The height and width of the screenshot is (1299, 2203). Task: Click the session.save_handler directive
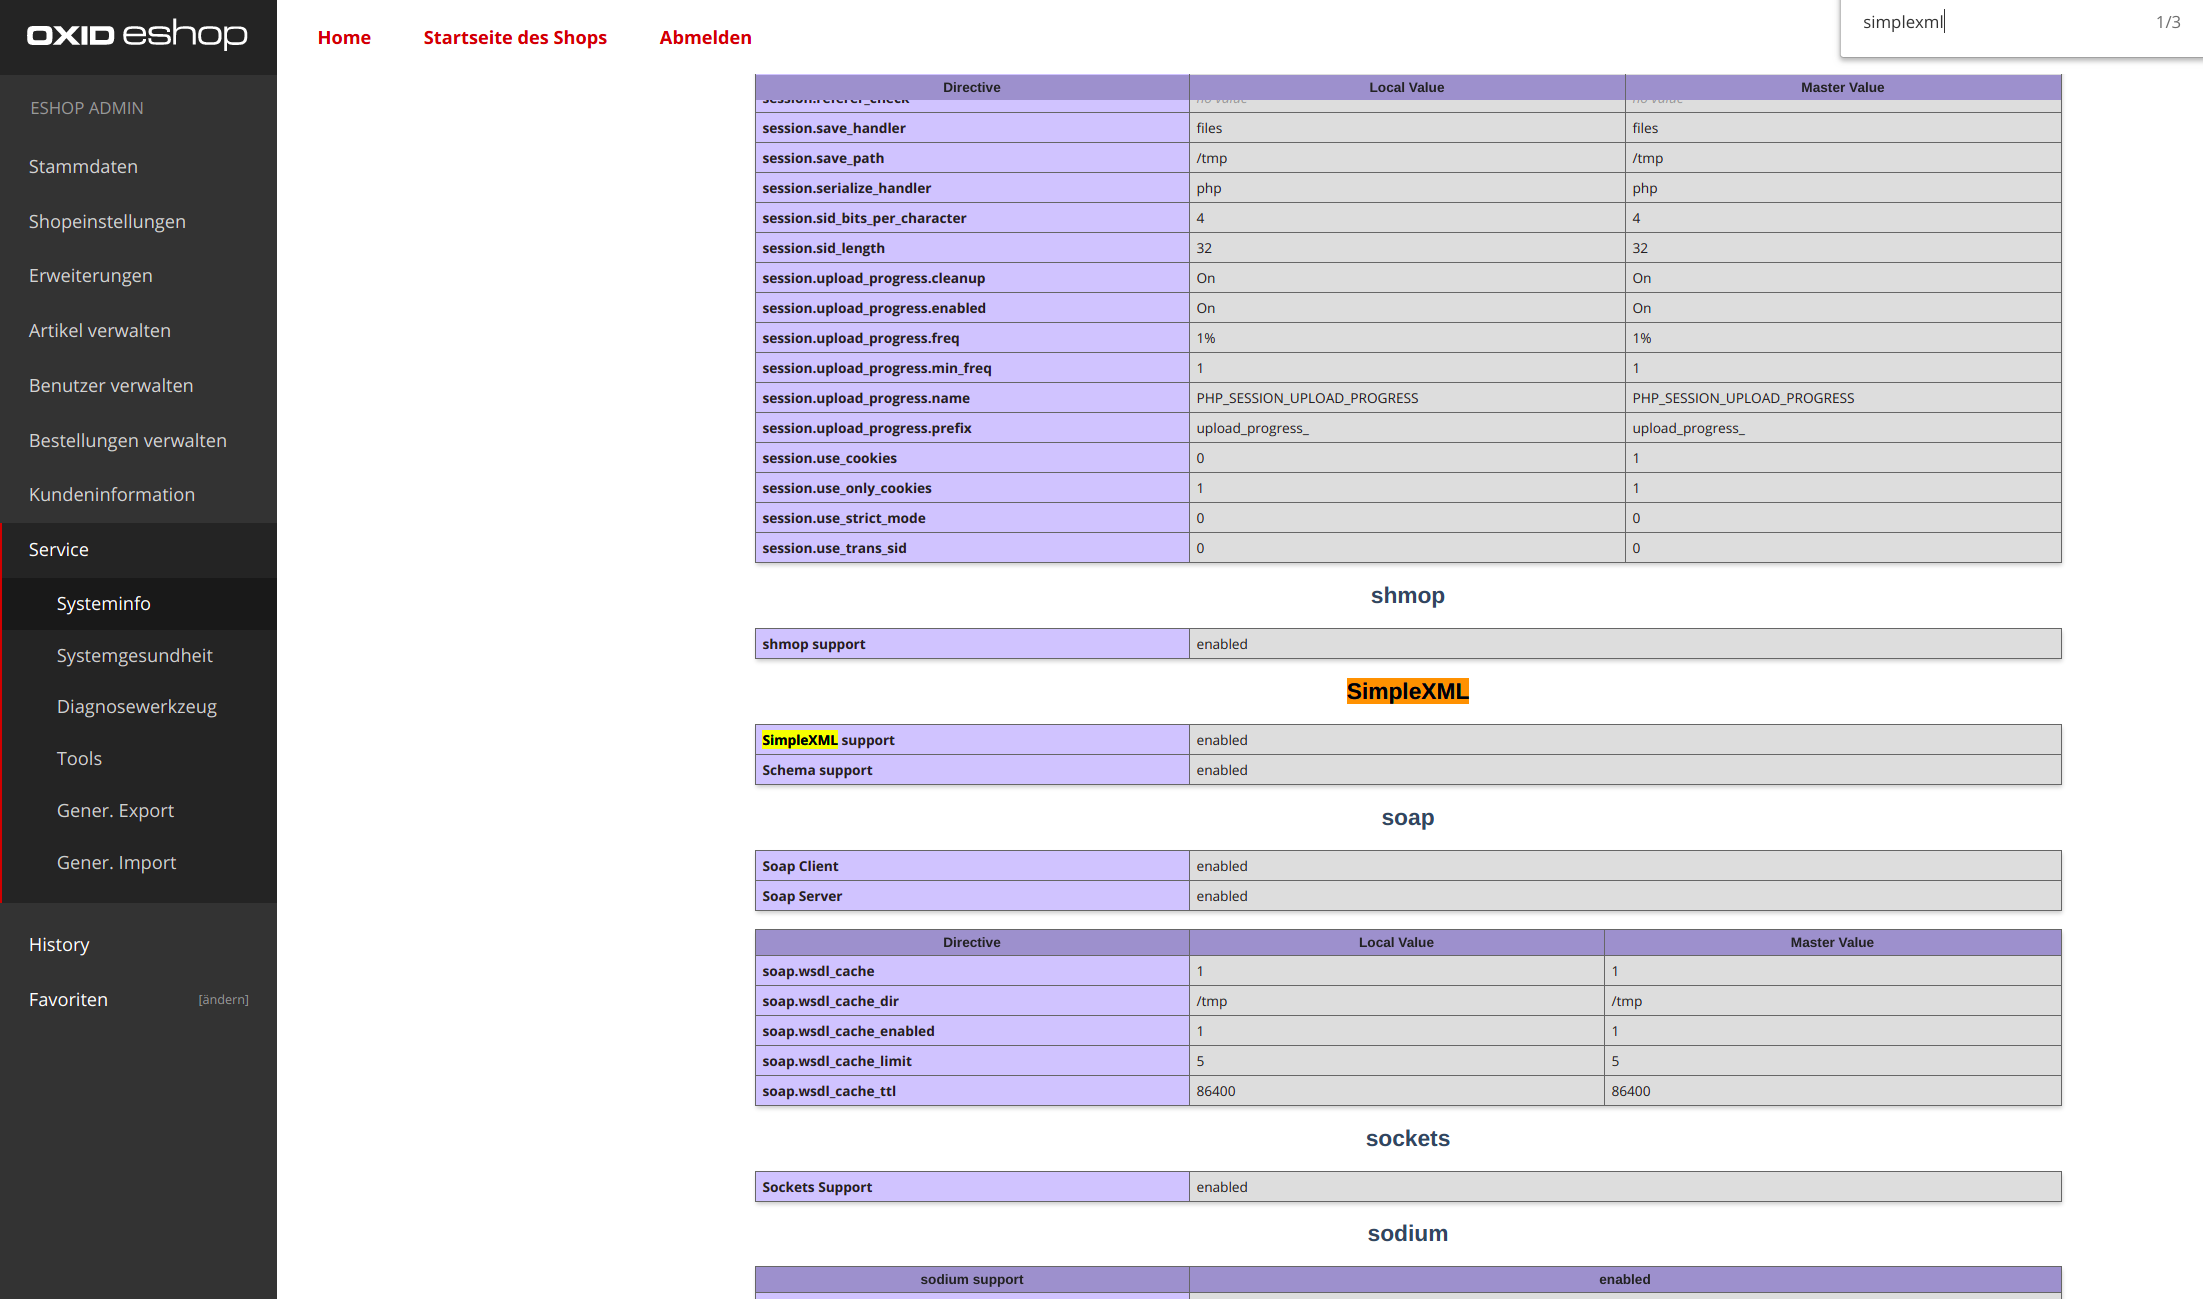pyautogui.click(x=834, y=128)
